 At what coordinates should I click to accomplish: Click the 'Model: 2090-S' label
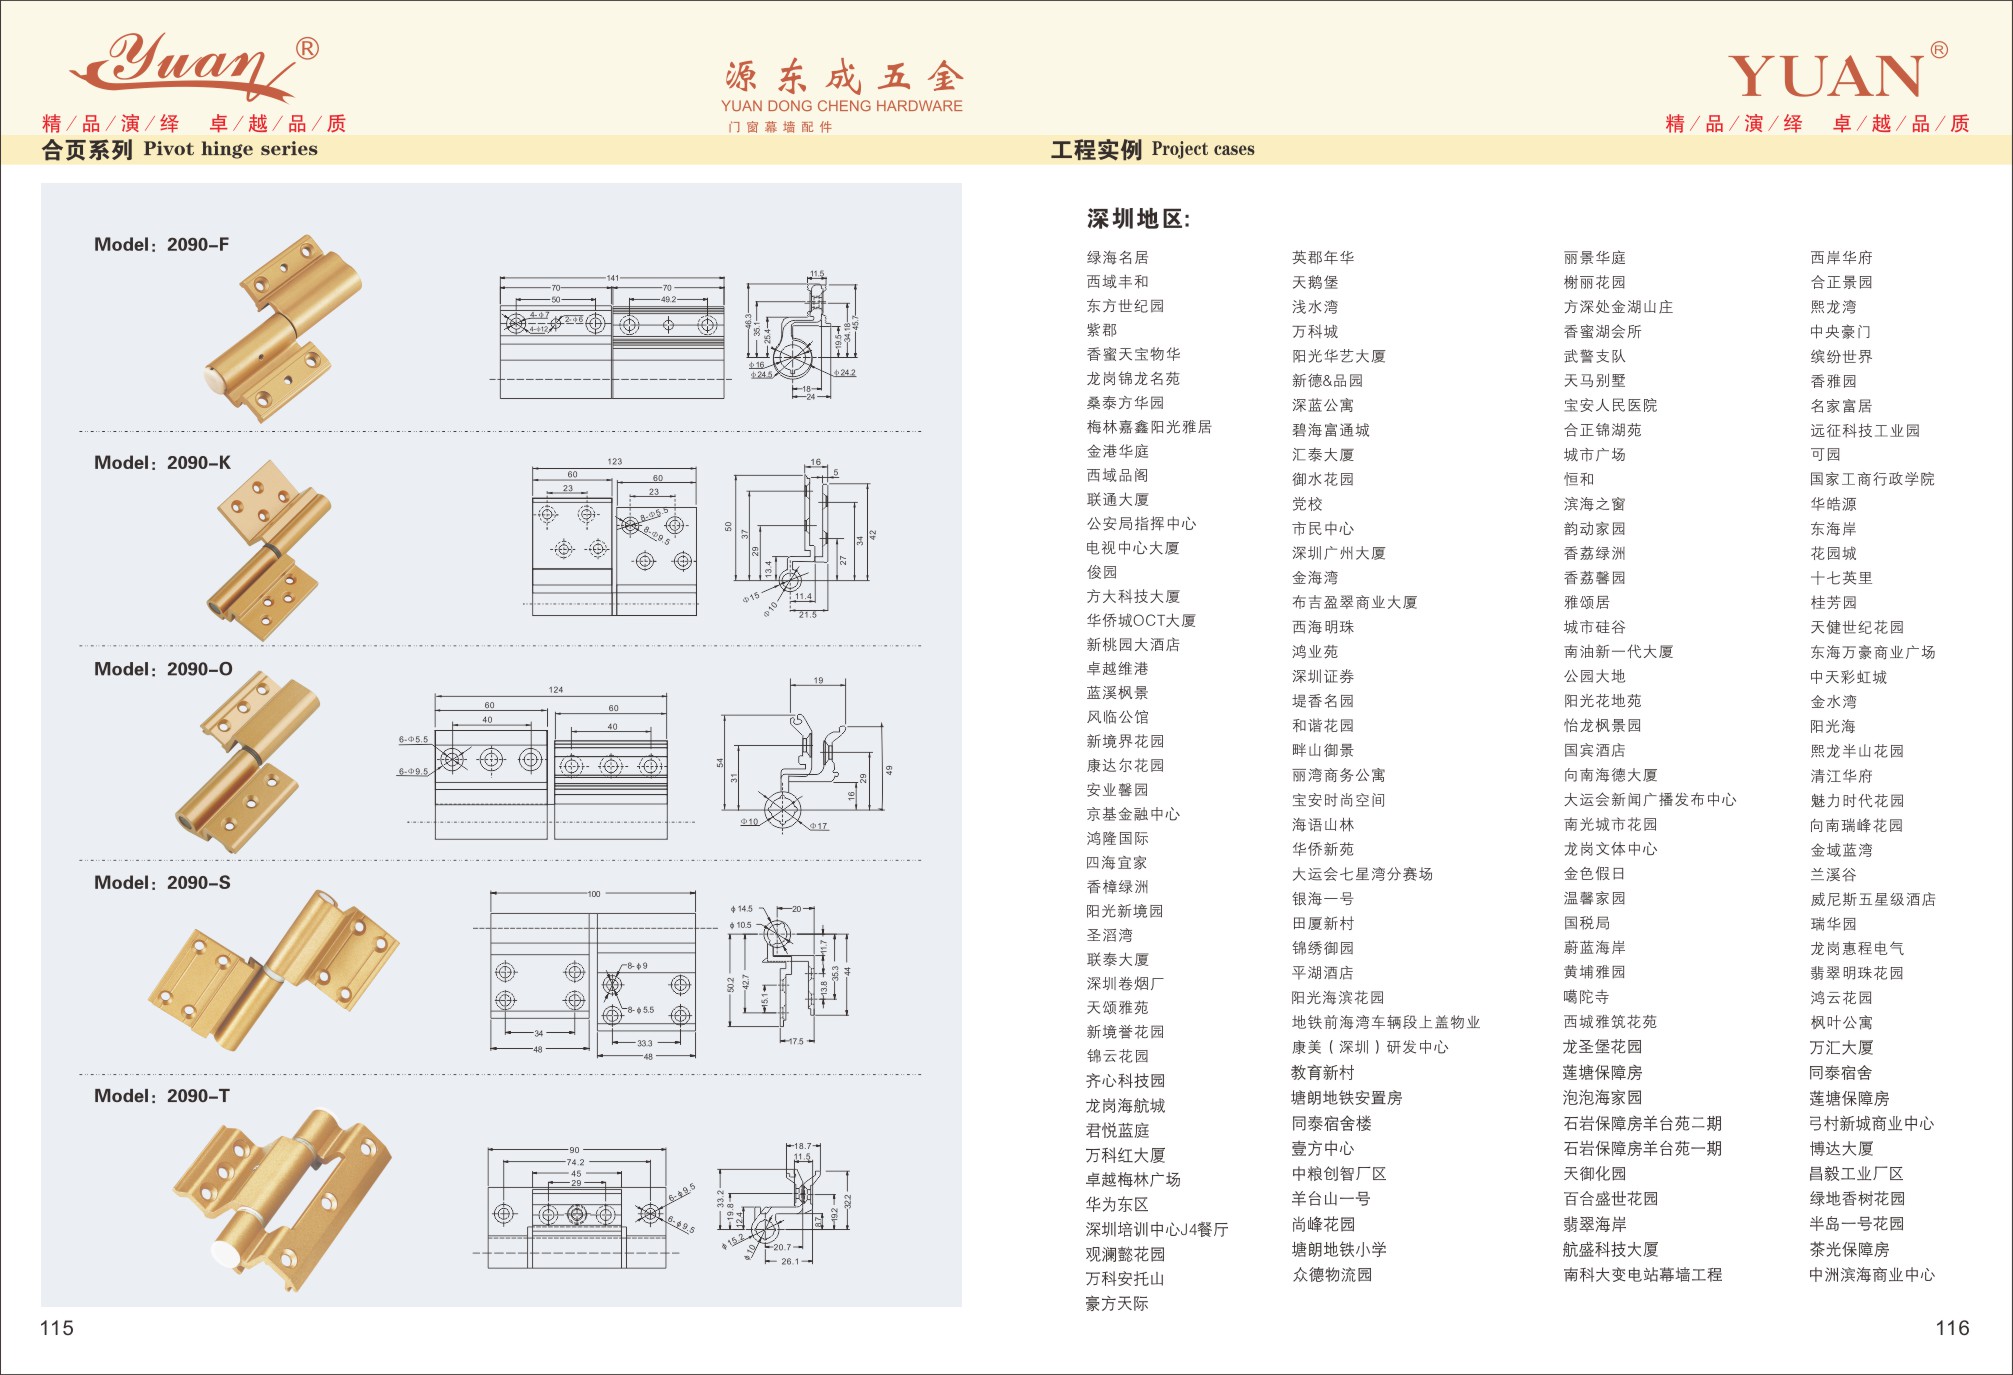pyautogui.click(x=162, y=883)
